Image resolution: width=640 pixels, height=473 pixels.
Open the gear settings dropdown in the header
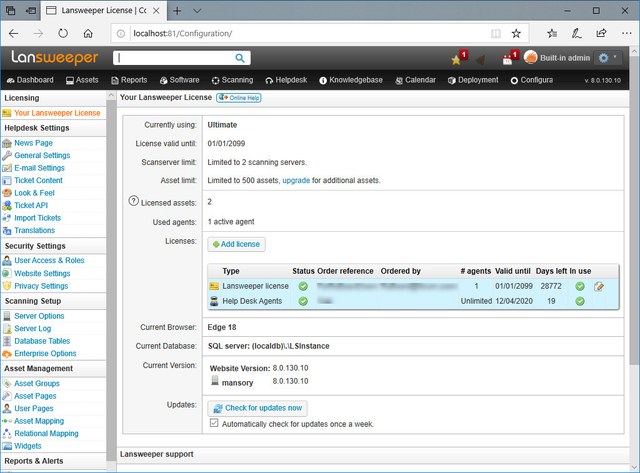[x=607, y=58]
